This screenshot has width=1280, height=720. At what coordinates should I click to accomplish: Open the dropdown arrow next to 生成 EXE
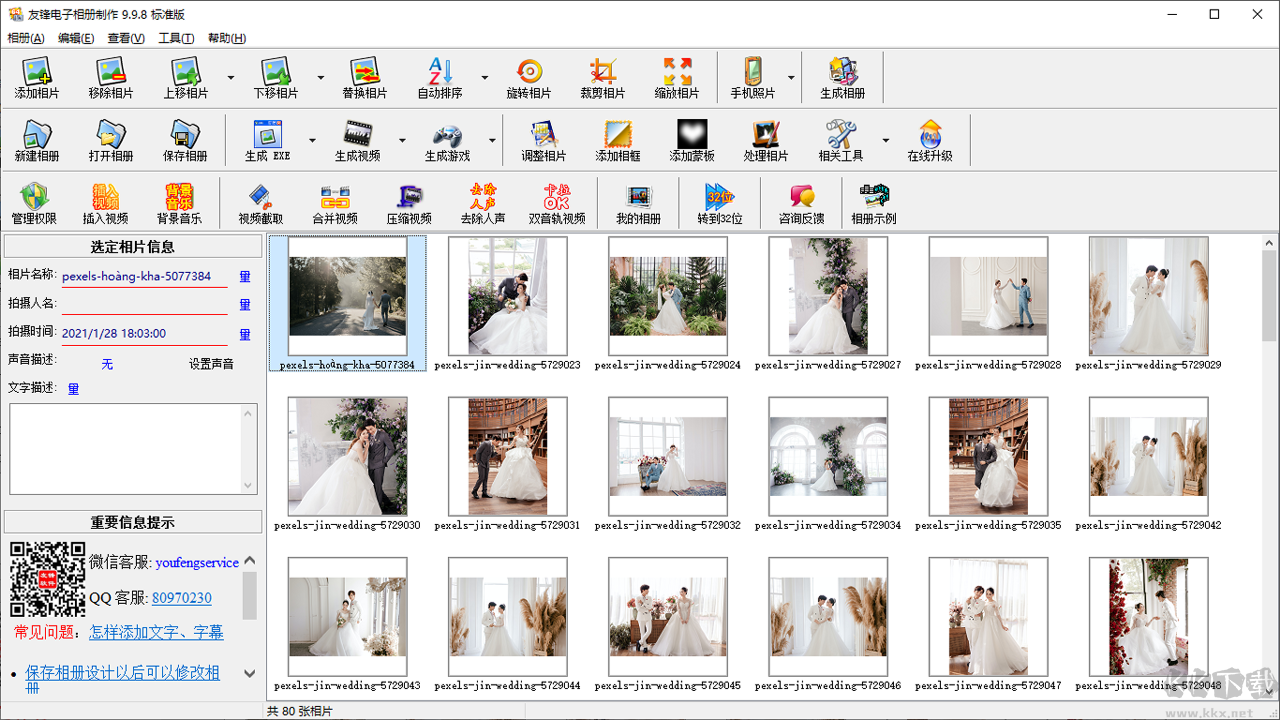tap(312, 141)
